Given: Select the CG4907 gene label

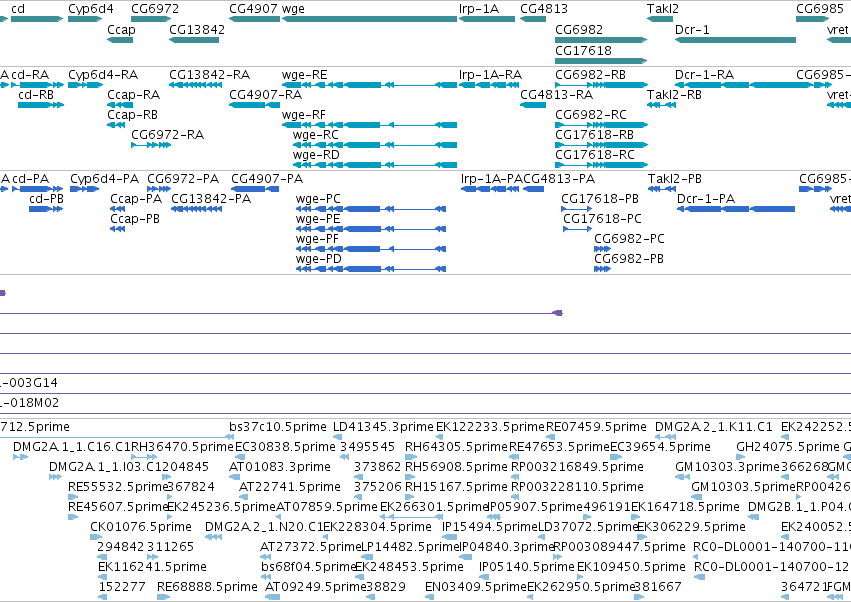Looking at the screenshot, I should (x=253, y=9).
